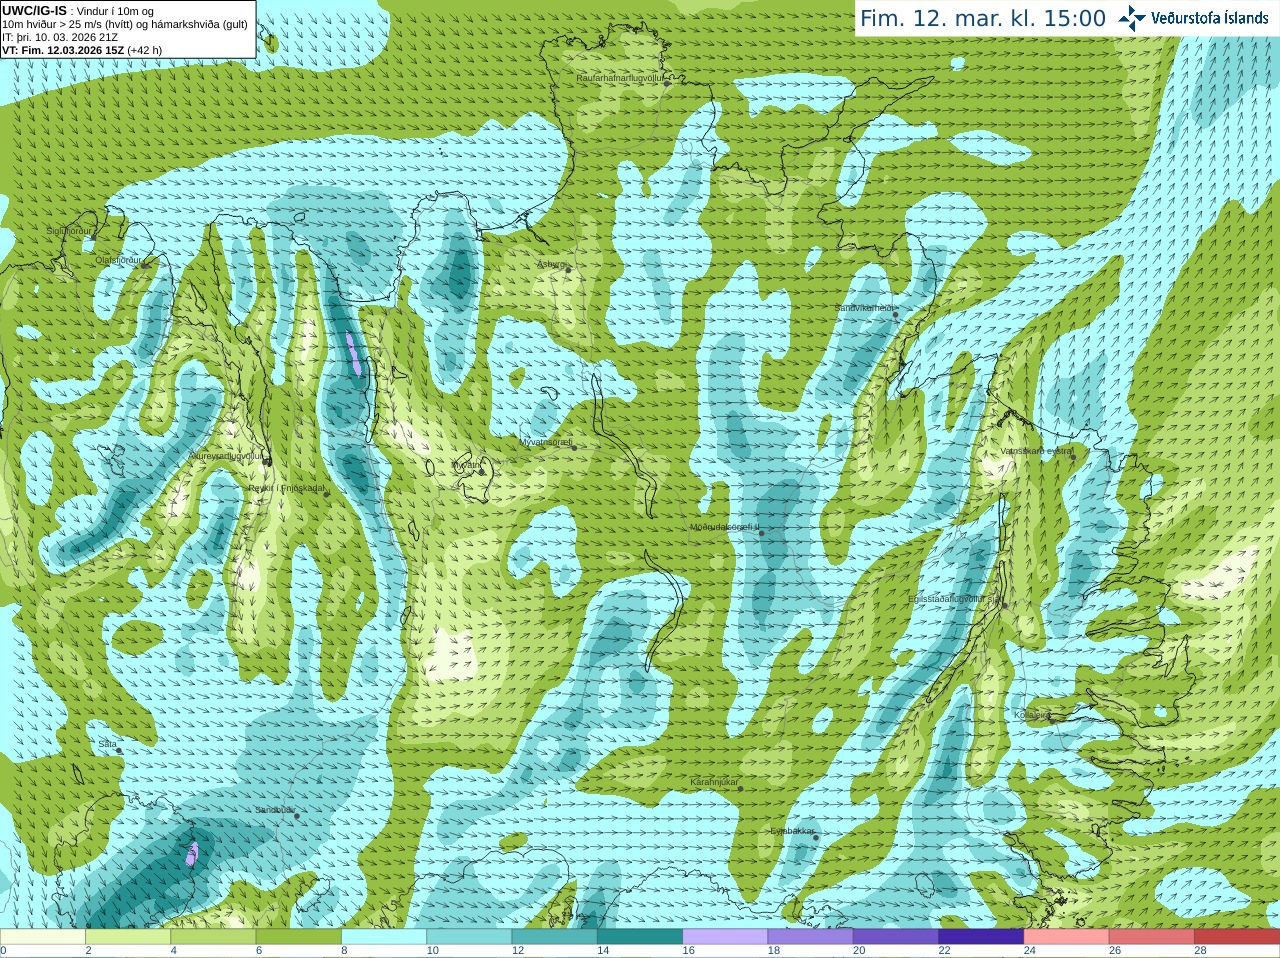
Task: Pick the 12–14 m/s teal legend swatch
Action: [555, 937]
